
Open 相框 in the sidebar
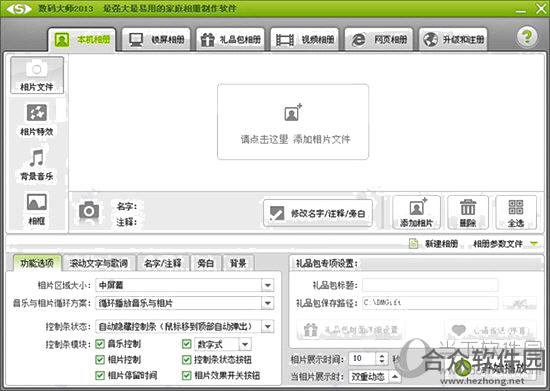pos(37,209)
